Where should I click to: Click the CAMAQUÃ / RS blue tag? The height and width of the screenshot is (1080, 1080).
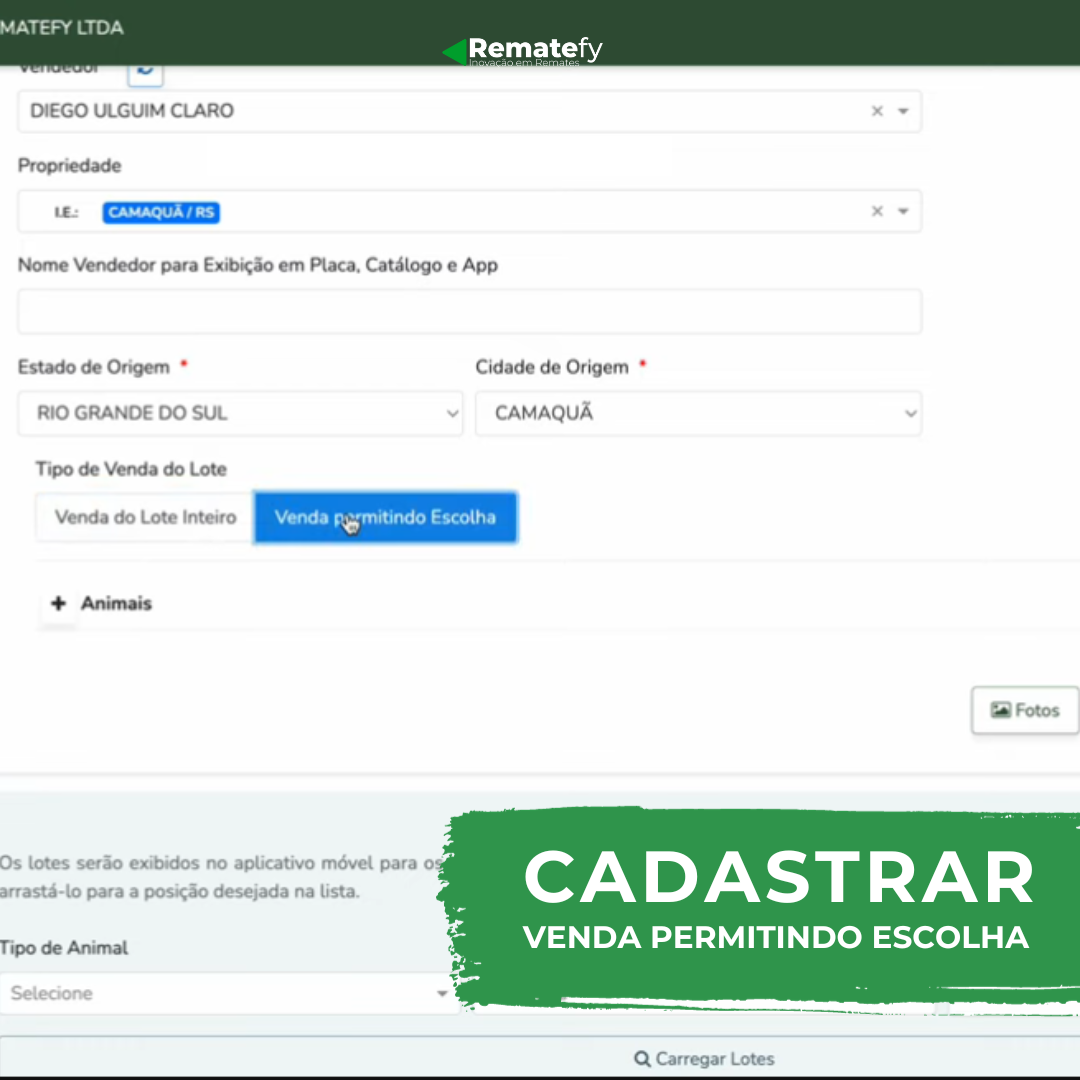point(161,212)
